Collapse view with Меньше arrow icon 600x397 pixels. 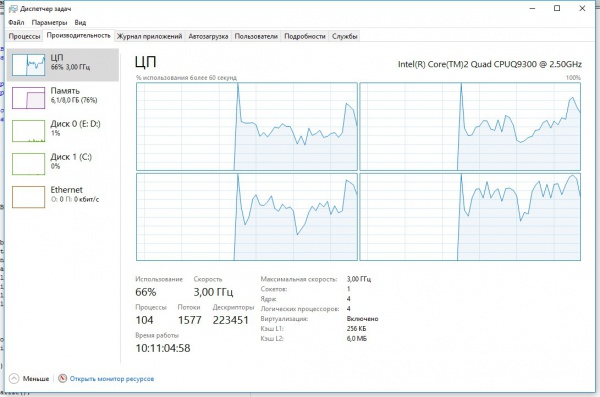[x=14, y=379]
